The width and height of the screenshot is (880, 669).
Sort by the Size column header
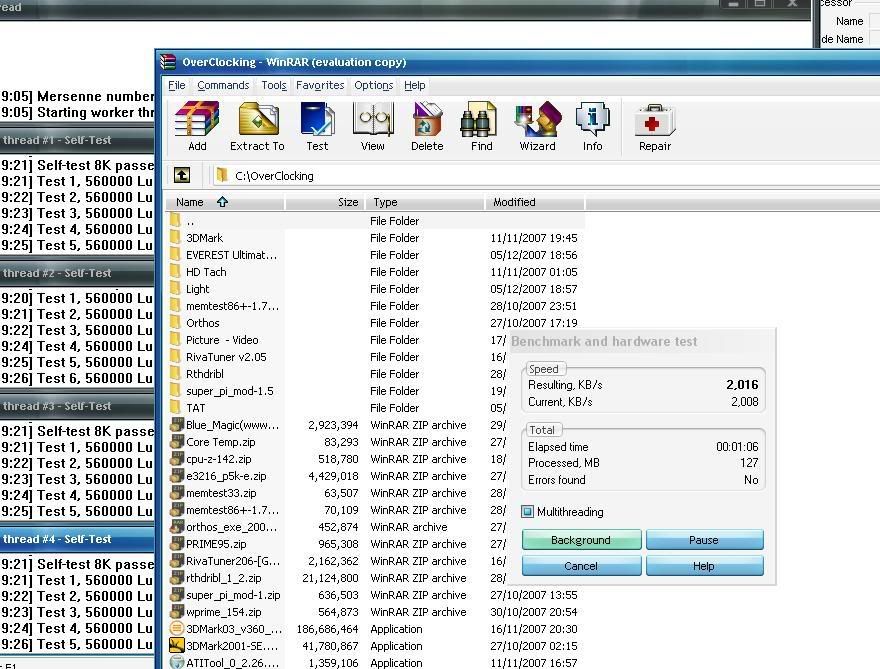pyautogui.click(x=326, y=202)
